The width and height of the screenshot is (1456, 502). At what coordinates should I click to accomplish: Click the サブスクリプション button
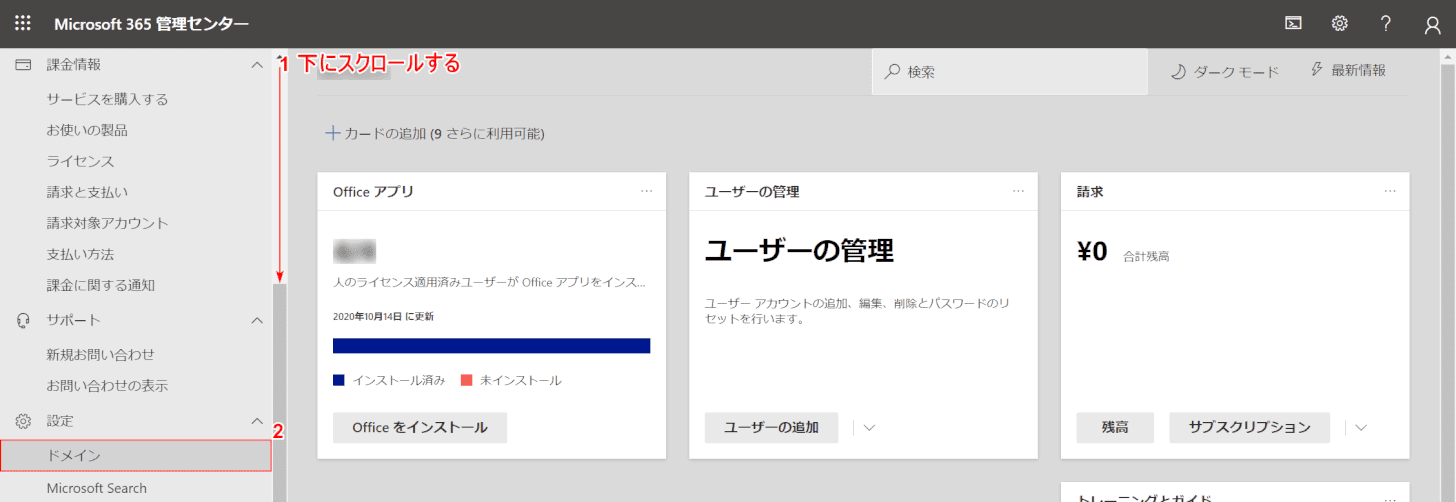tap(1249, 427)
